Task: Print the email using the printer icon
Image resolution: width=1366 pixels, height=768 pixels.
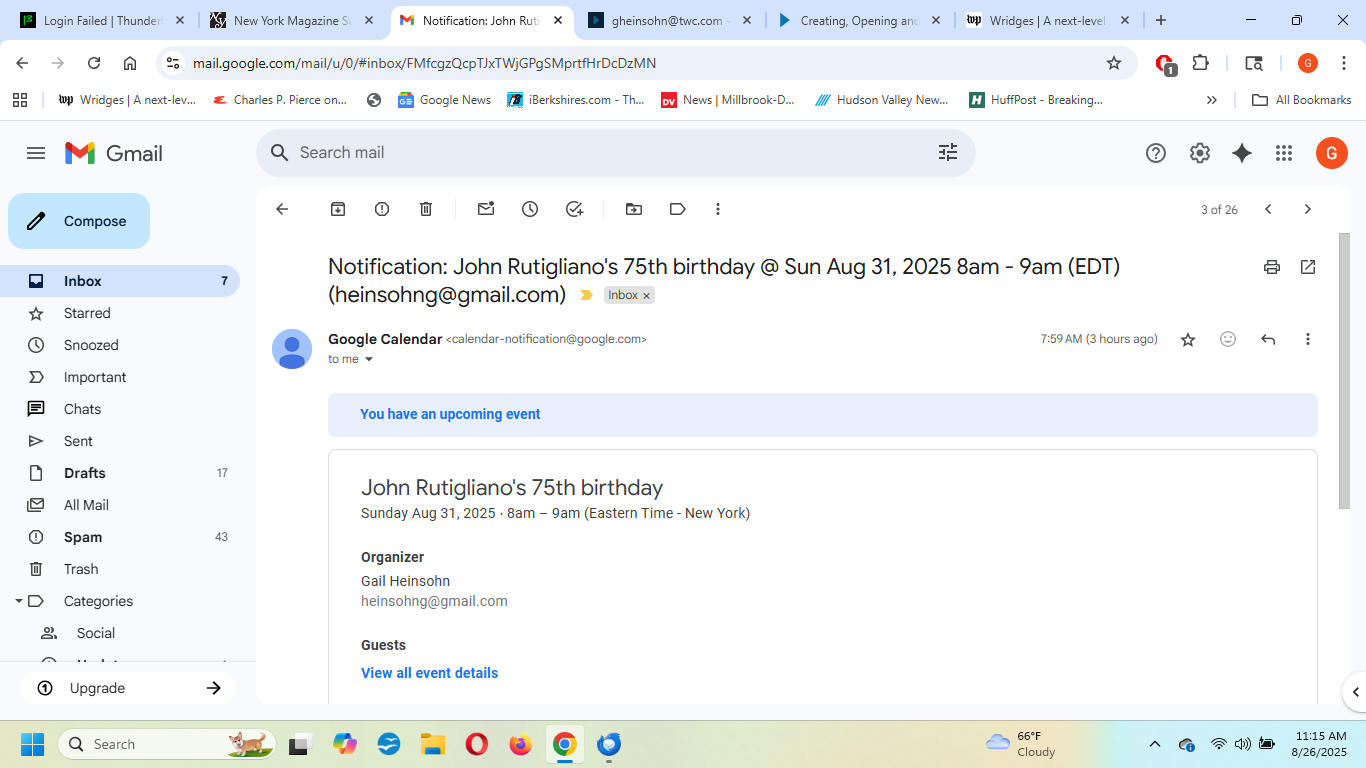Action: 1272,267
